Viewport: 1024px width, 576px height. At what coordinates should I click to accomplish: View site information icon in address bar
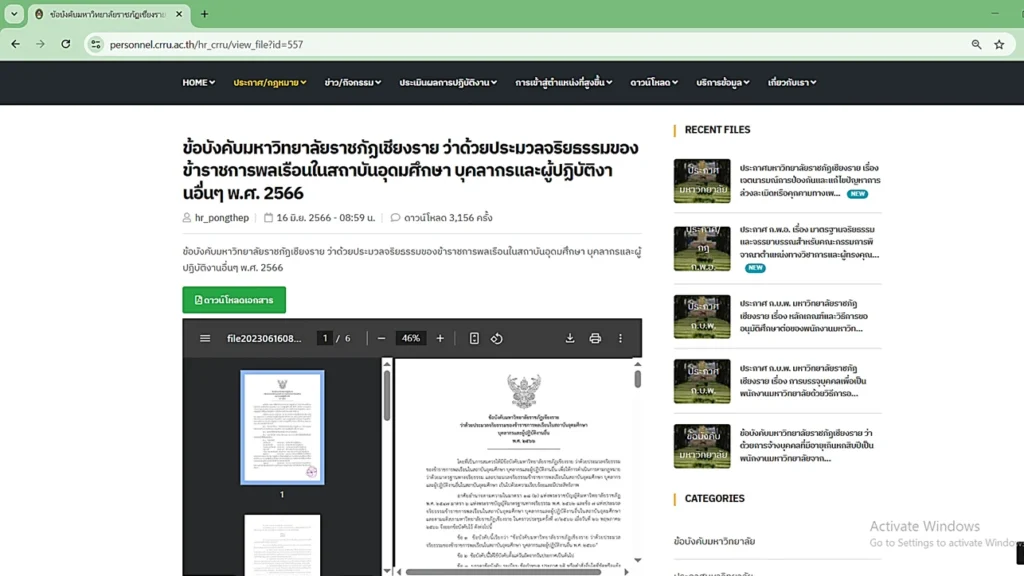[96, 44]
